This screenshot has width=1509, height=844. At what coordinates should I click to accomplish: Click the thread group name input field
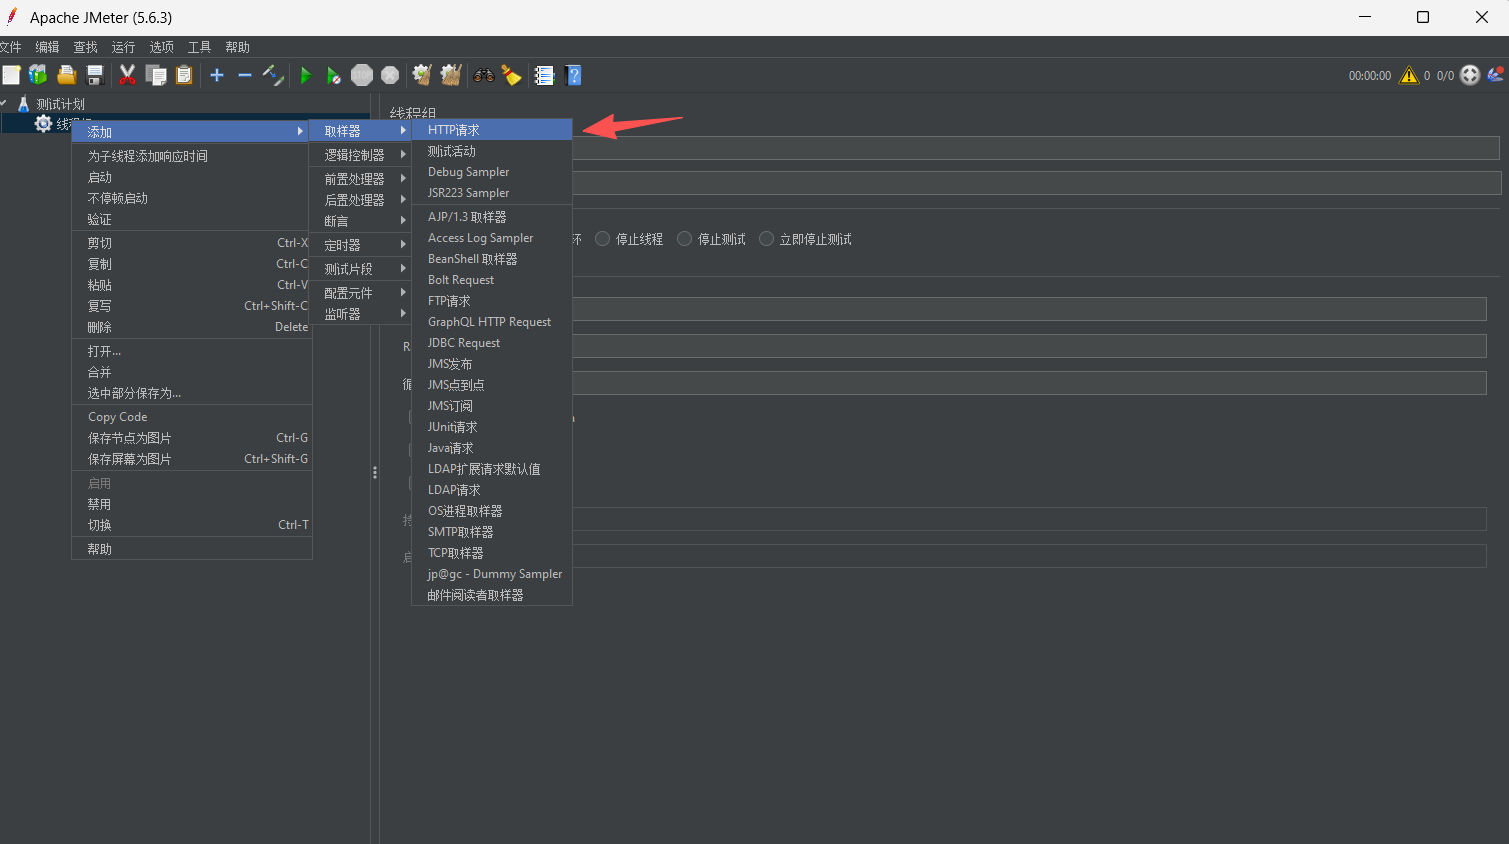click(1035, 148)
